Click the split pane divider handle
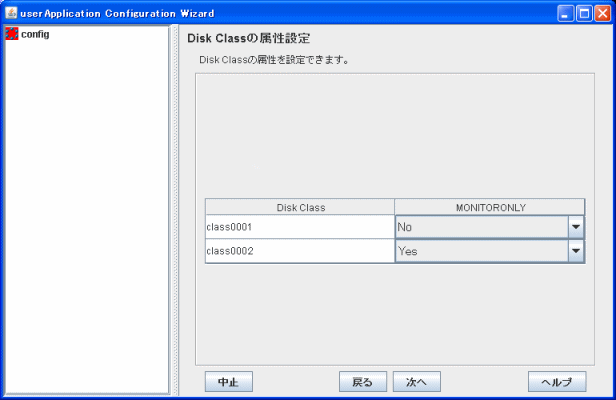Image resolution: width=616 pixels, height=400 pixels. pos(174,210)
